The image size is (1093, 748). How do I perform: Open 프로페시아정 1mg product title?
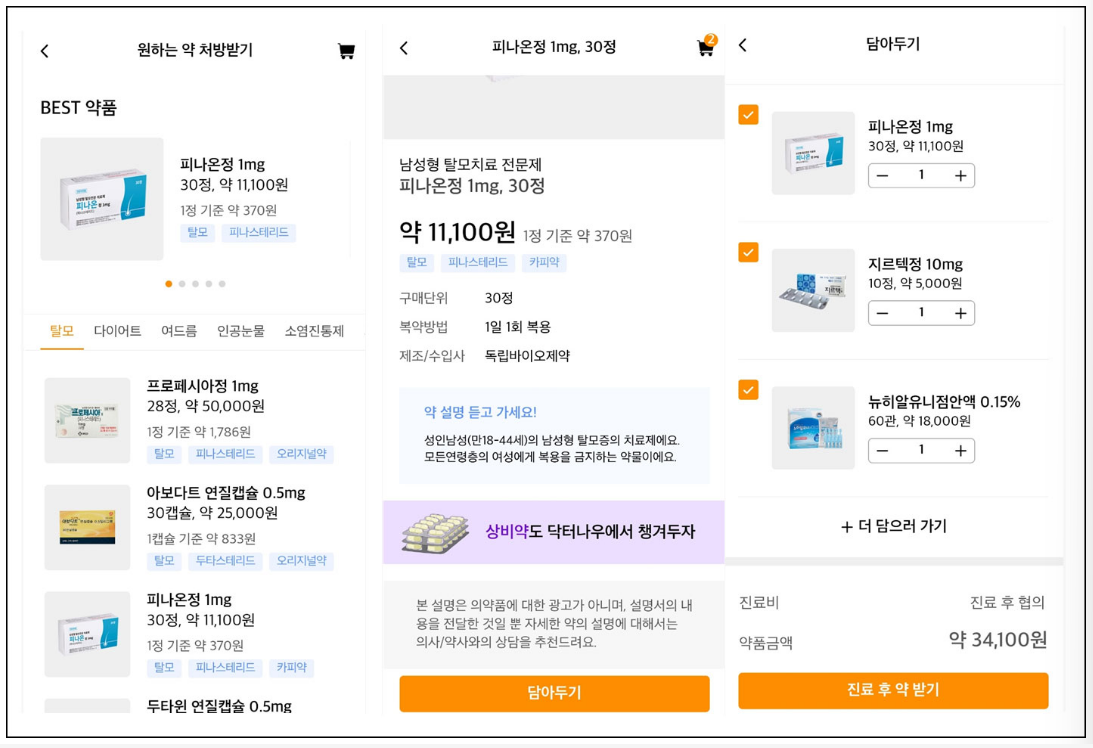click(202, 386)
